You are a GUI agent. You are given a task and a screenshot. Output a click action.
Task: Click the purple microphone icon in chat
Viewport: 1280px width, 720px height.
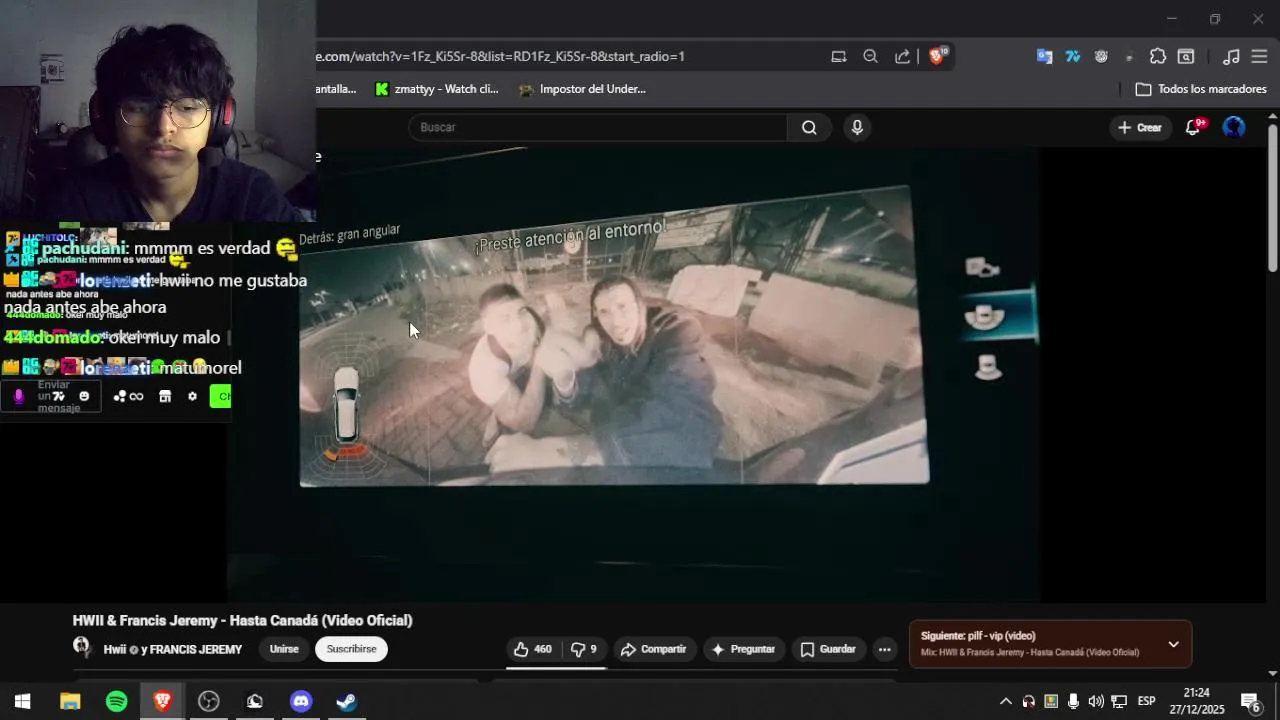point(18,396)
